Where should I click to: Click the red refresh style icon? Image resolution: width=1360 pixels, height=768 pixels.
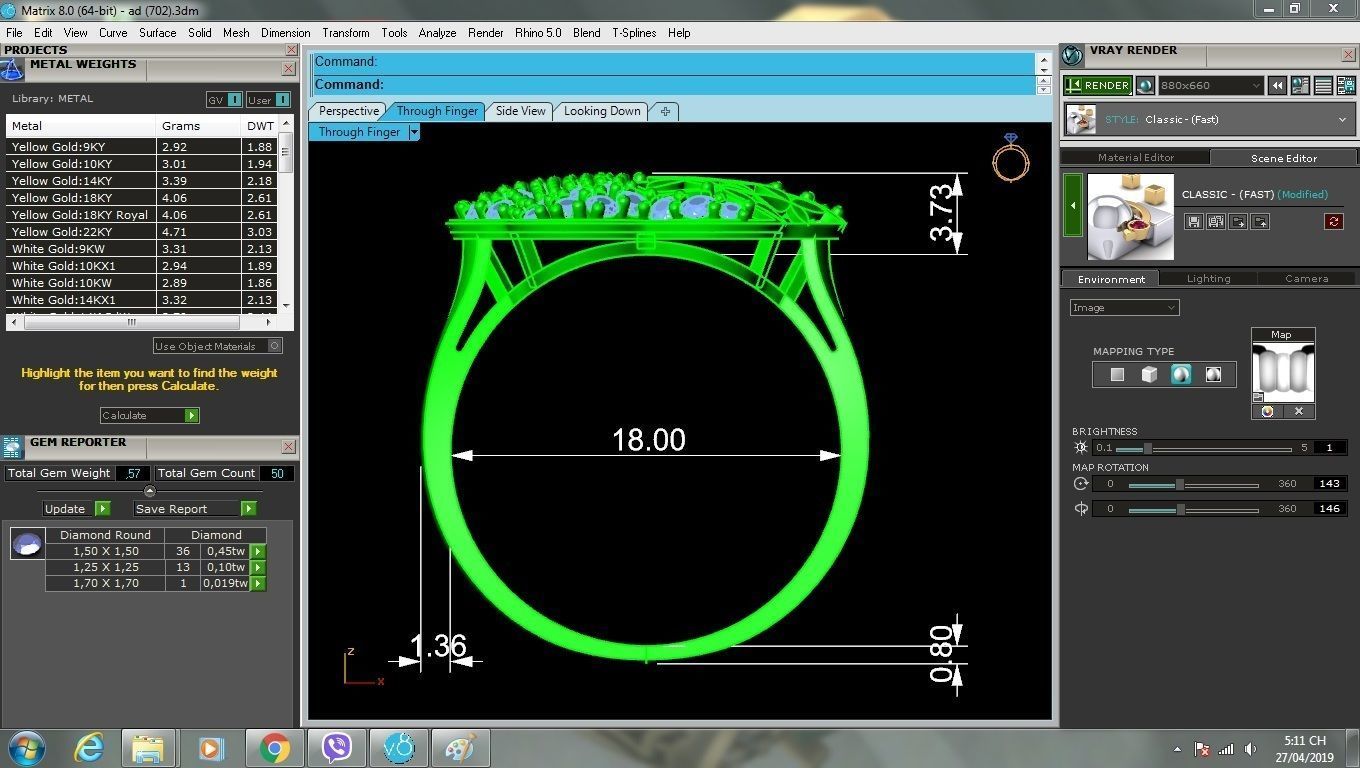(1333, 221)
